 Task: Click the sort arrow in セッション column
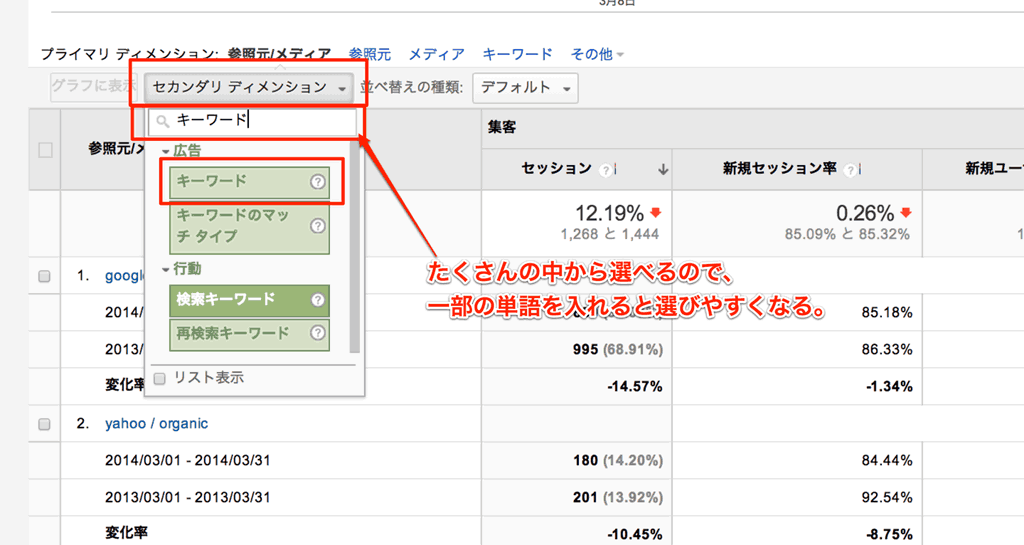(x=662, y=170)
